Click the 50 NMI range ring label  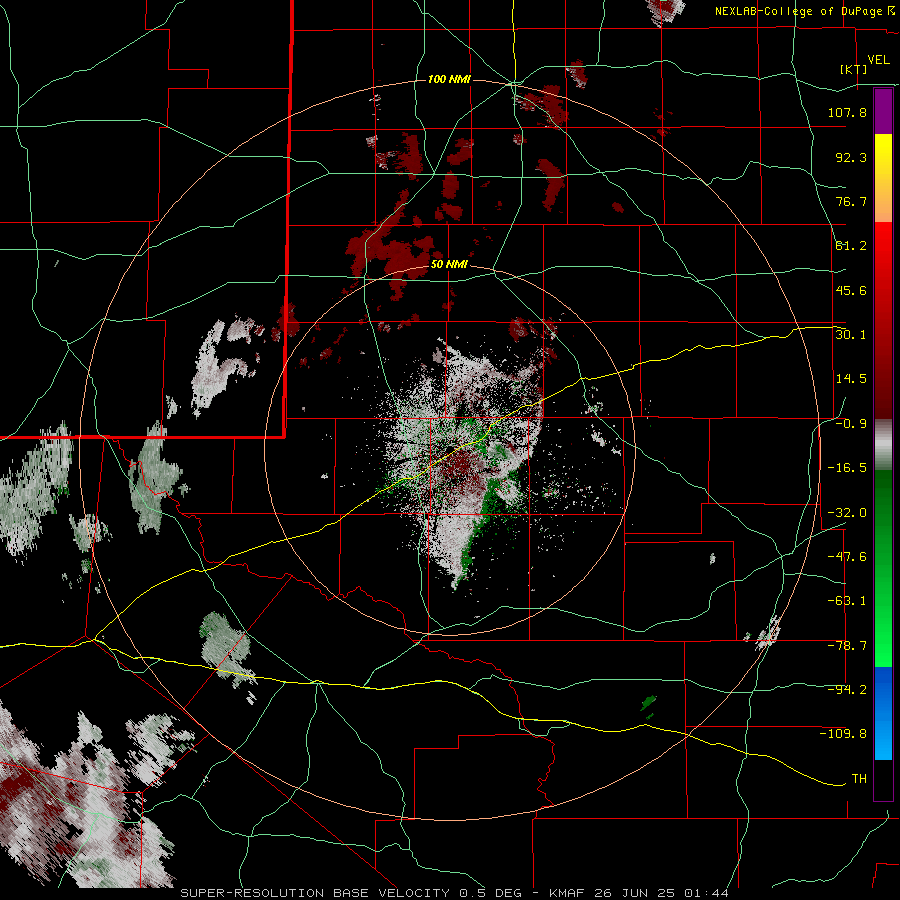coord(449,265)
